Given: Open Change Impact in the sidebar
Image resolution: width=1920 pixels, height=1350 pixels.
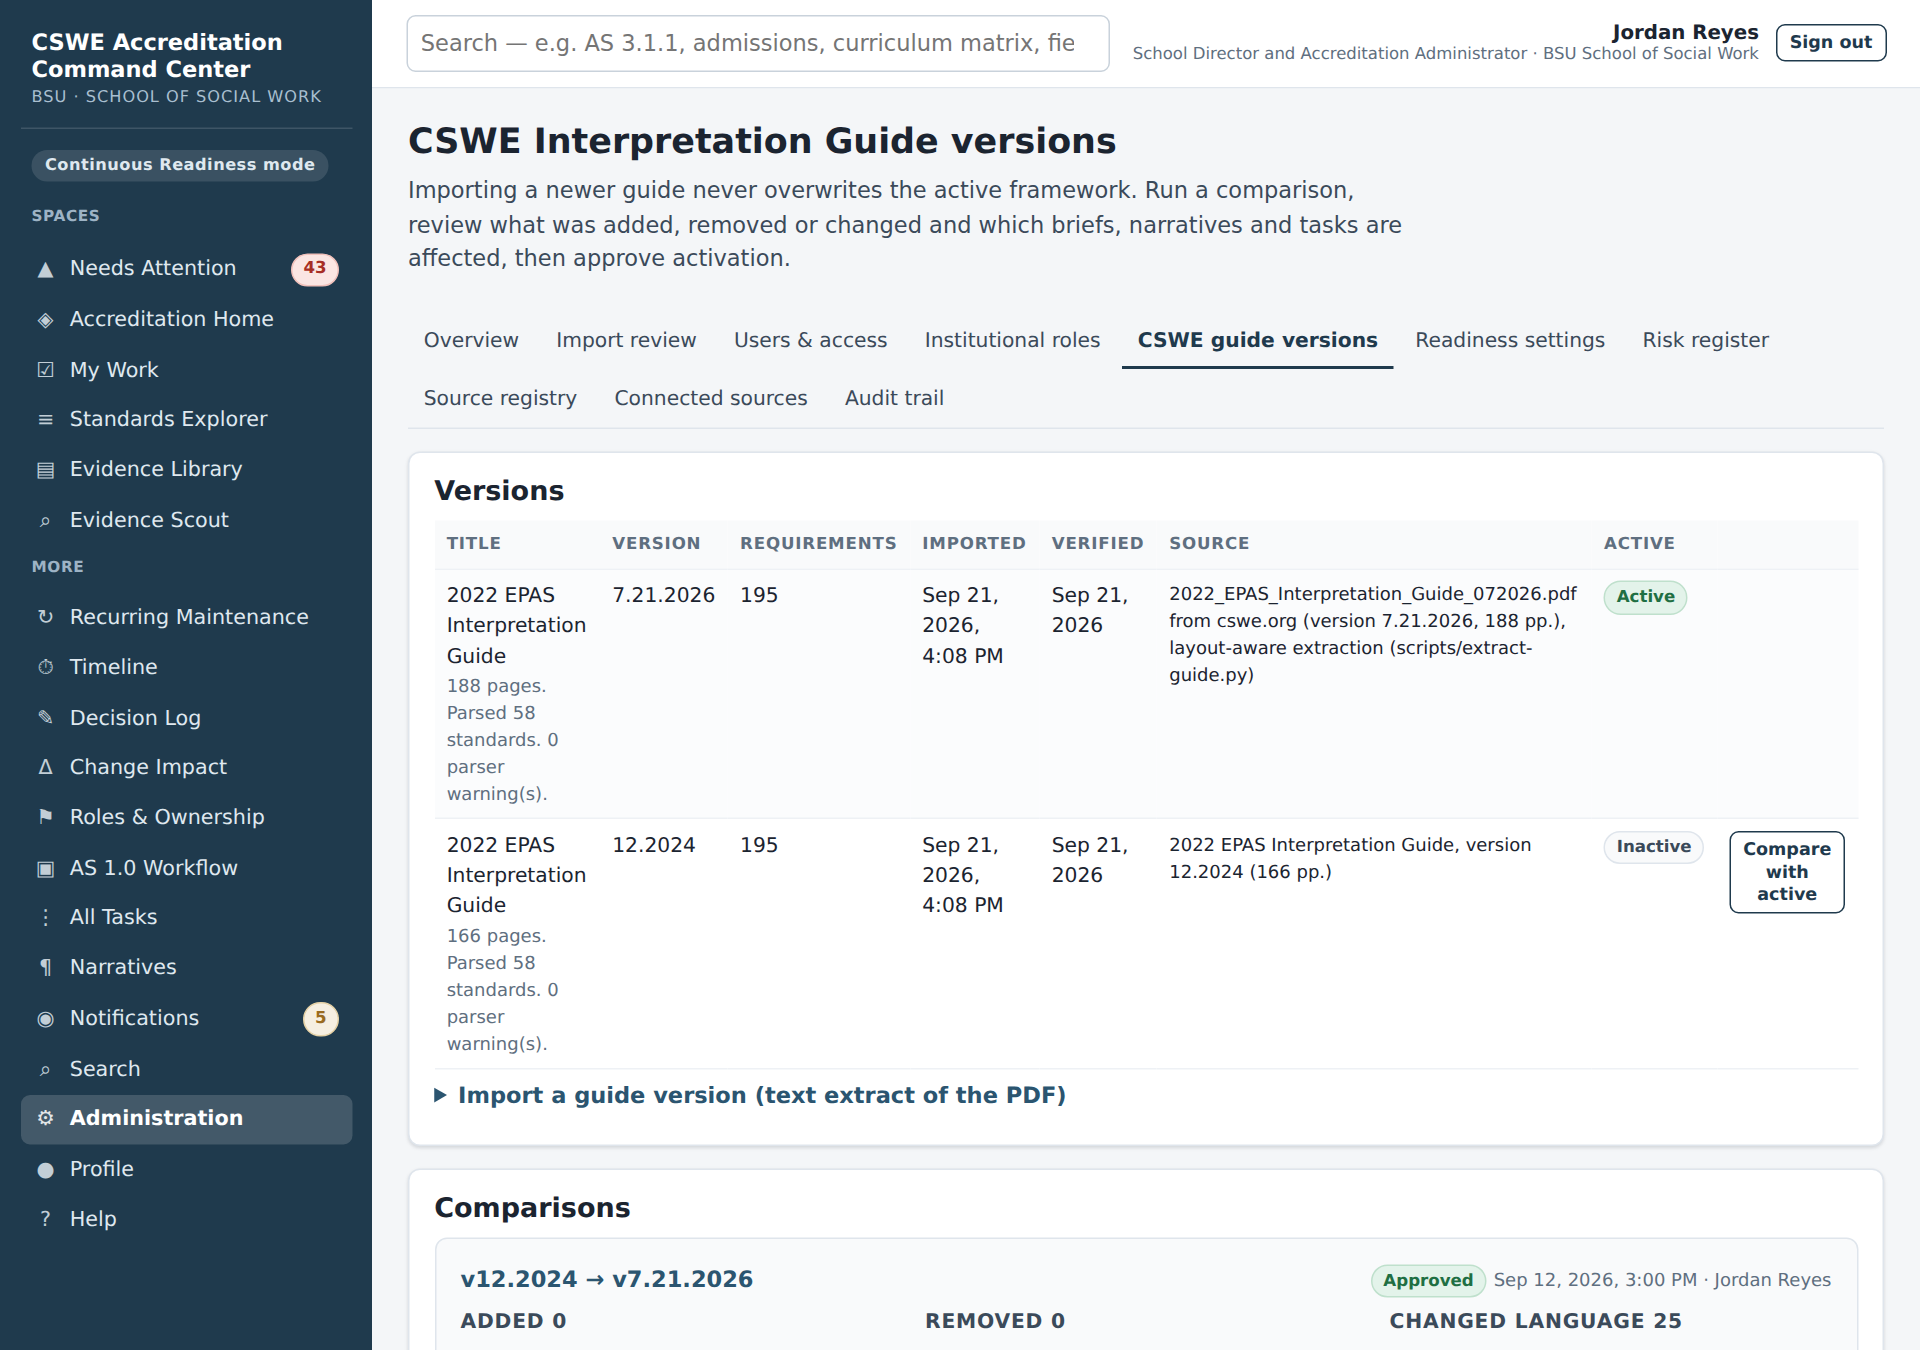Looking at the screenshot, I should click(186, 767).
